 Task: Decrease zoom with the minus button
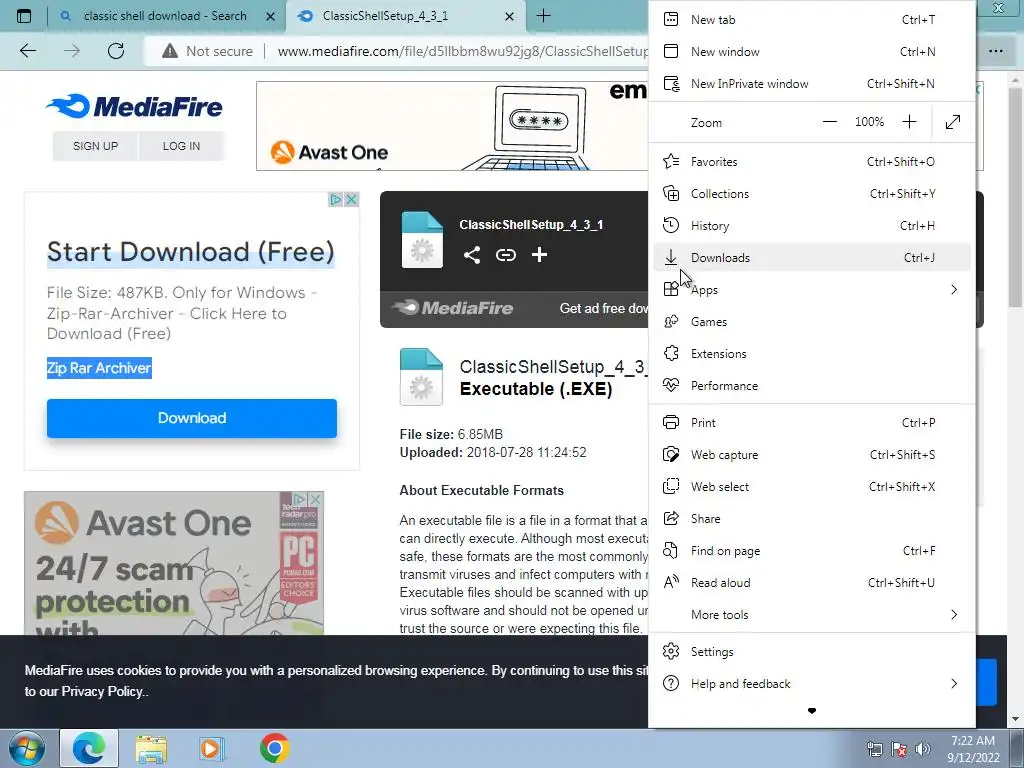click(829, 122)
